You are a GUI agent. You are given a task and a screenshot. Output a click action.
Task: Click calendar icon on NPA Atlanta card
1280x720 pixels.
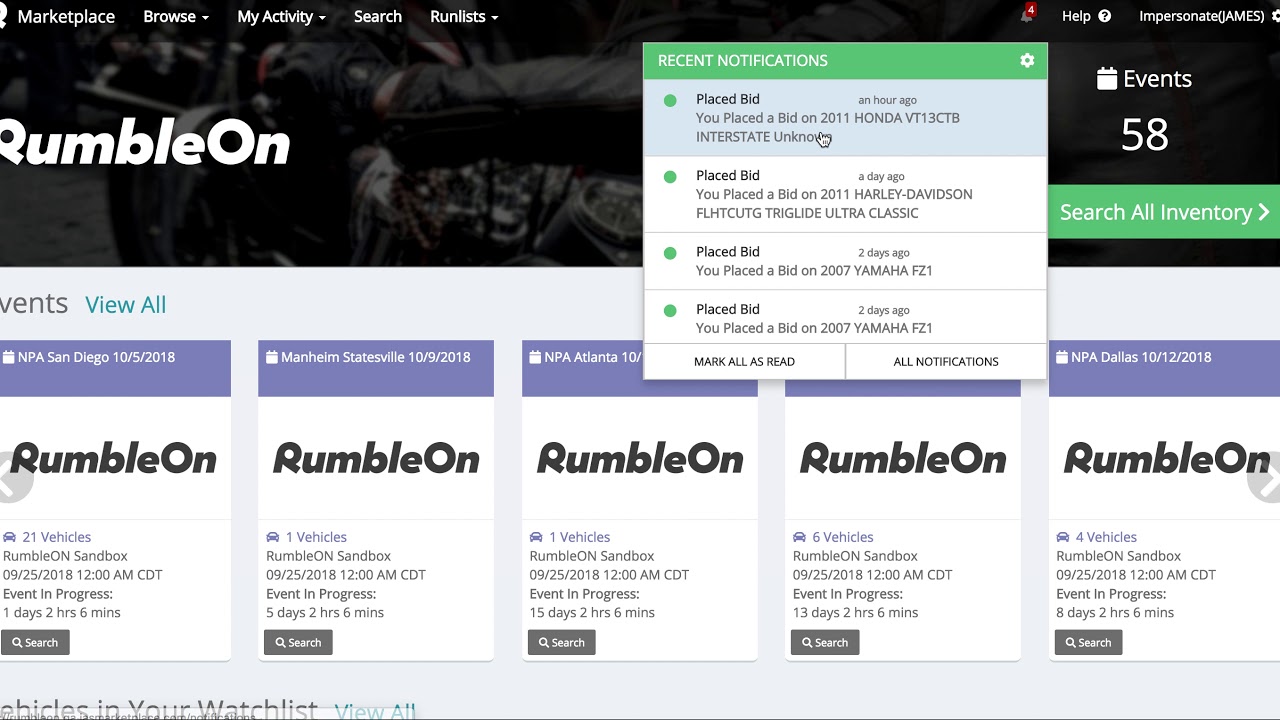tap(535, 357)
